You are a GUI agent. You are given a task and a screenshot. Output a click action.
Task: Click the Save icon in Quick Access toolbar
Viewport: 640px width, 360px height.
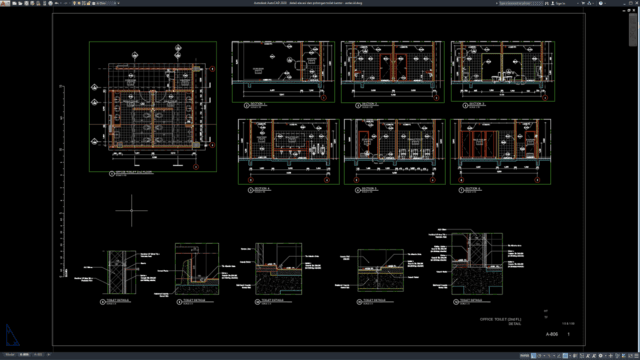pos(26,3)
